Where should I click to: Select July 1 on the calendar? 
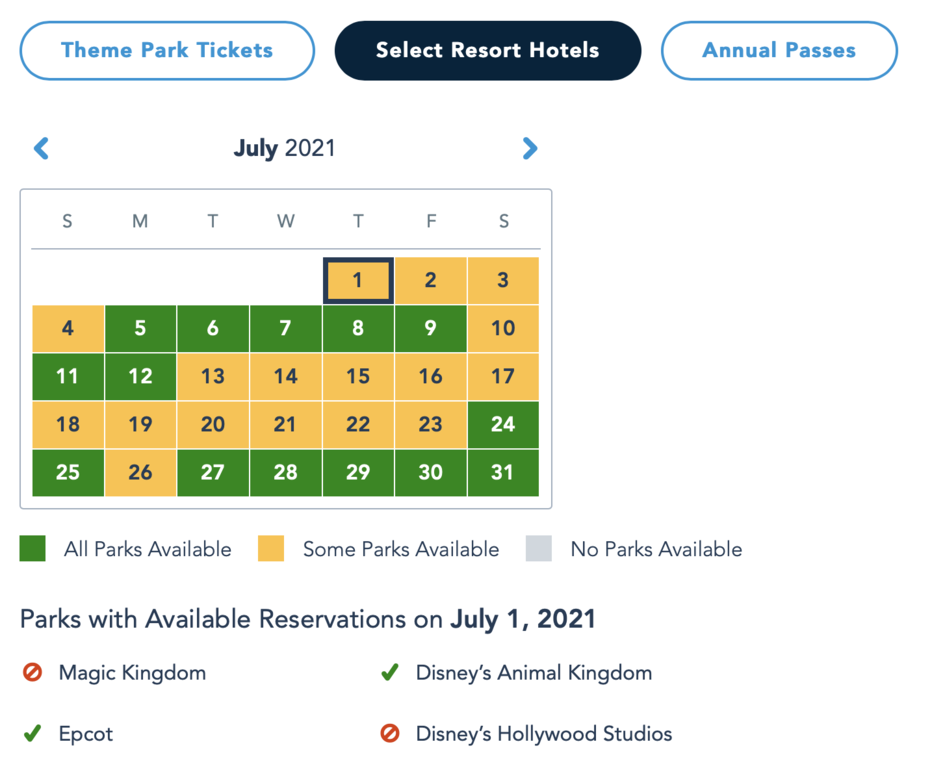358,280
